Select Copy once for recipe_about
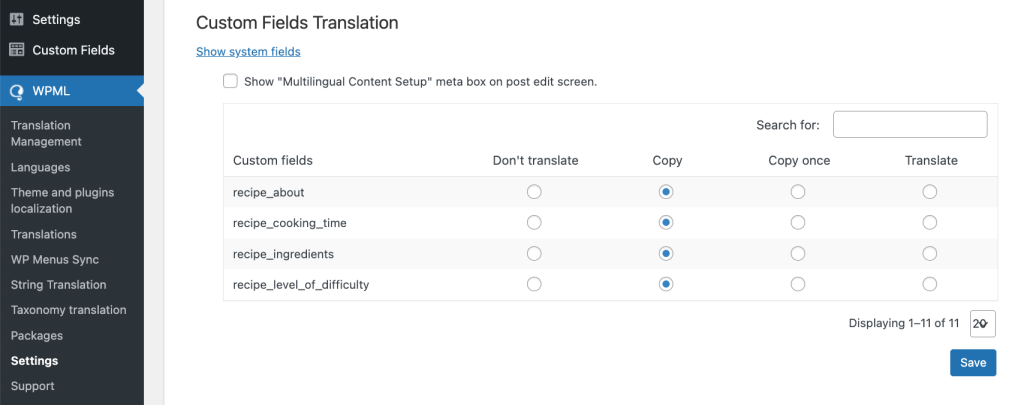This screenshot has height=405, width=1024. click(797, 192)
